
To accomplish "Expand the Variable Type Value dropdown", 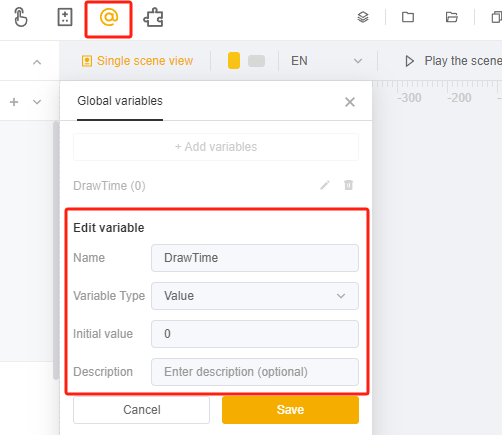I will pyautogui.click(x=255, y=296).
